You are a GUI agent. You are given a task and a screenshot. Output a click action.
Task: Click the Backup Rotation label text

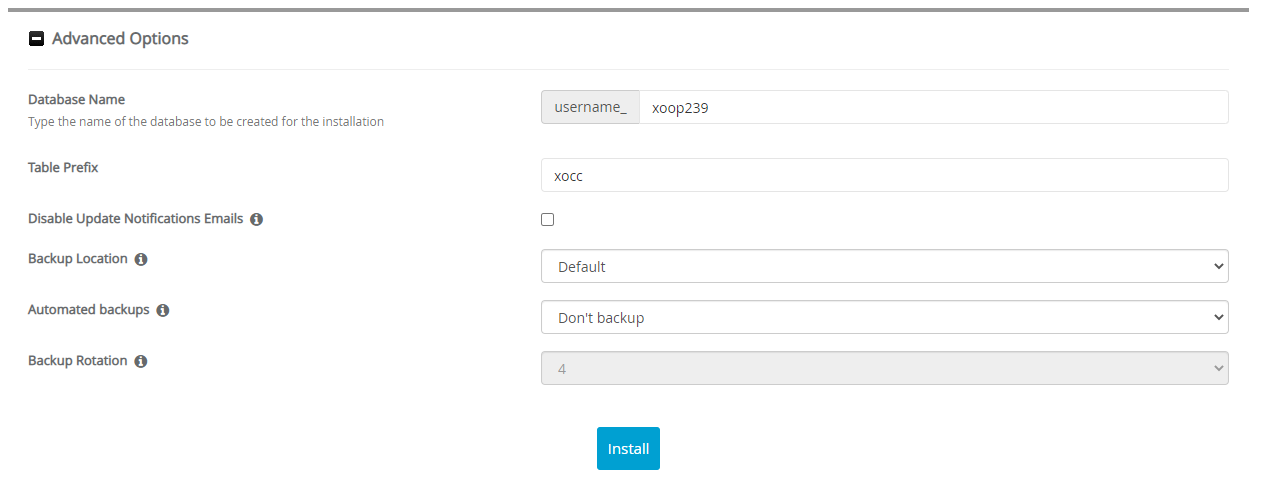coord(78,361)
